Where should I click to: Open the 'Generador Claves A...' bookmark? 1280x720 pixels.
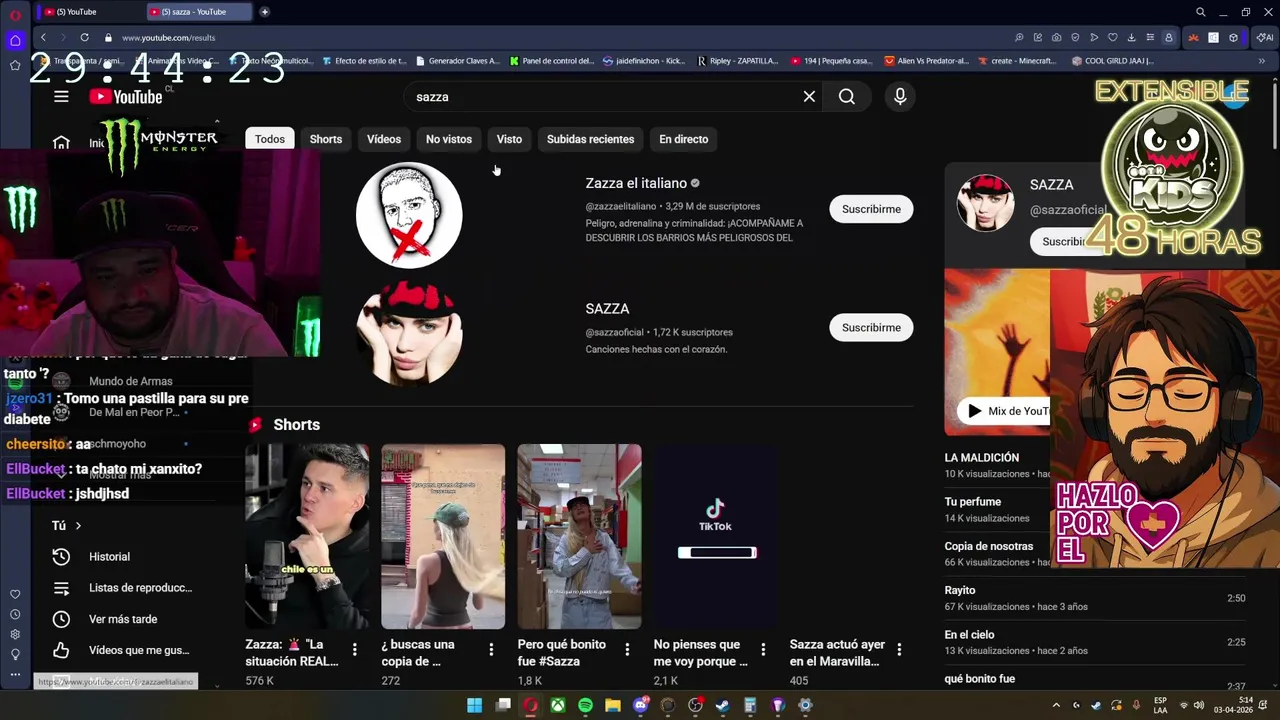tap(457, 61)
